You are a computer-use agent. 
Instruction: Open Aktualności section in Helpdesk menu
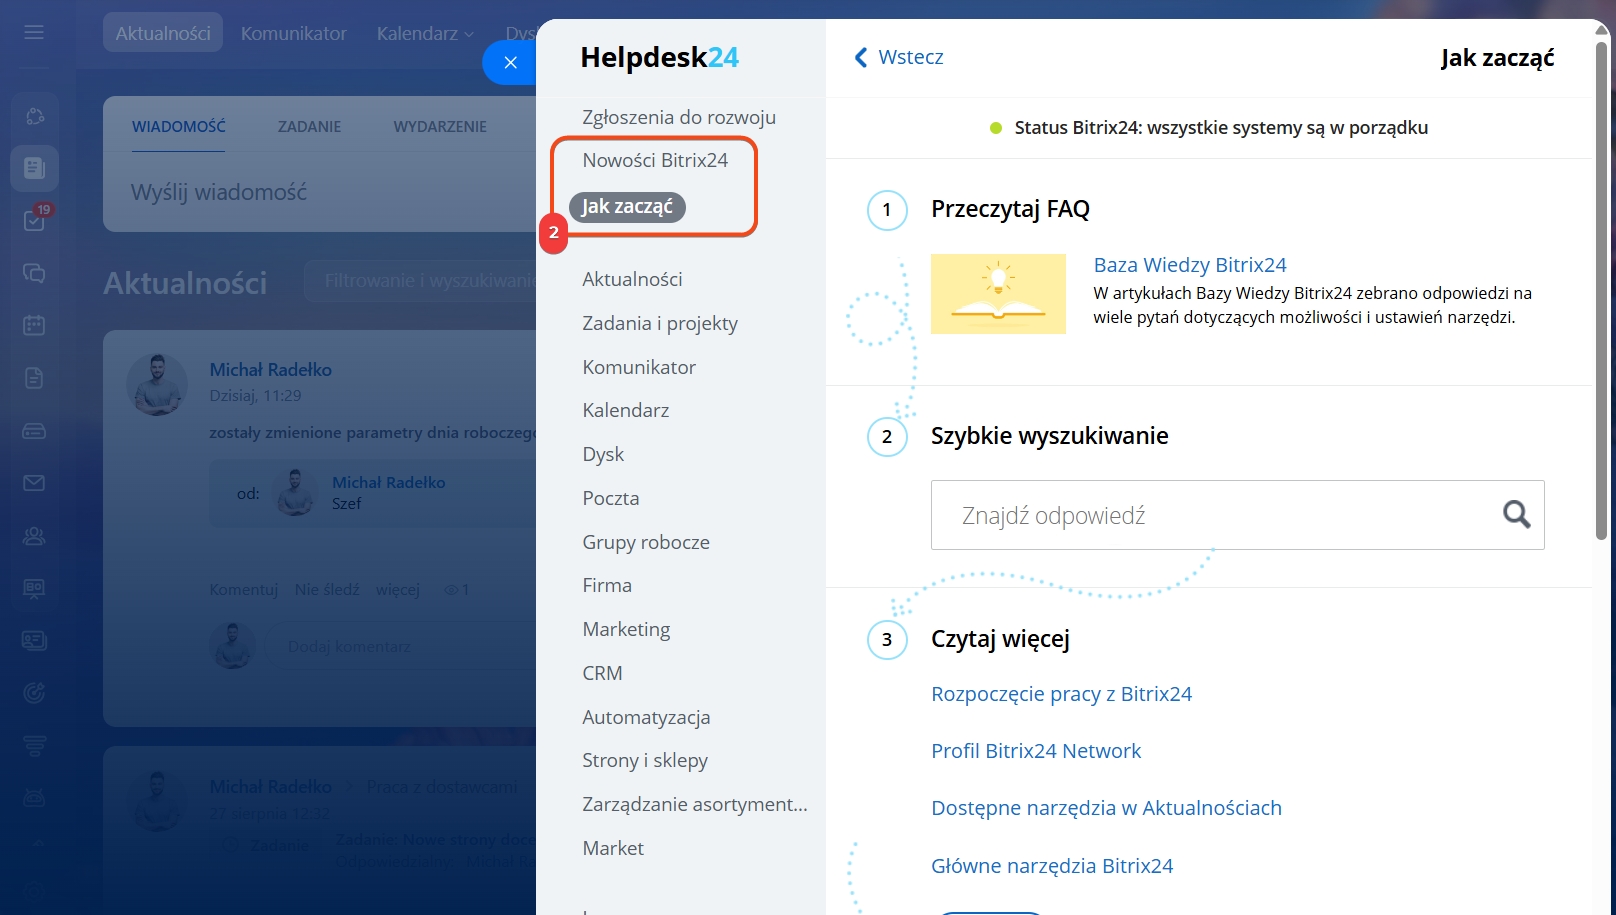click(632, 279)
